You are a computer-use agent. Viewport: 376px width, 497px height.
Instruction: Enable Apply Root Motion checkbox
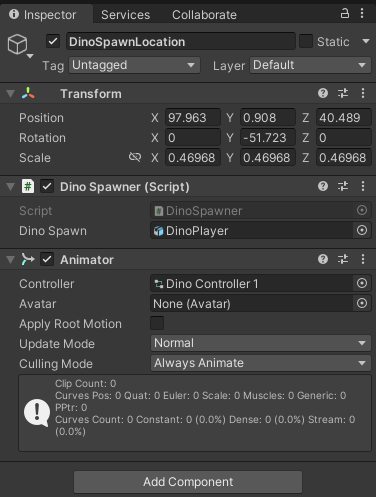click(x=157, y=323)
